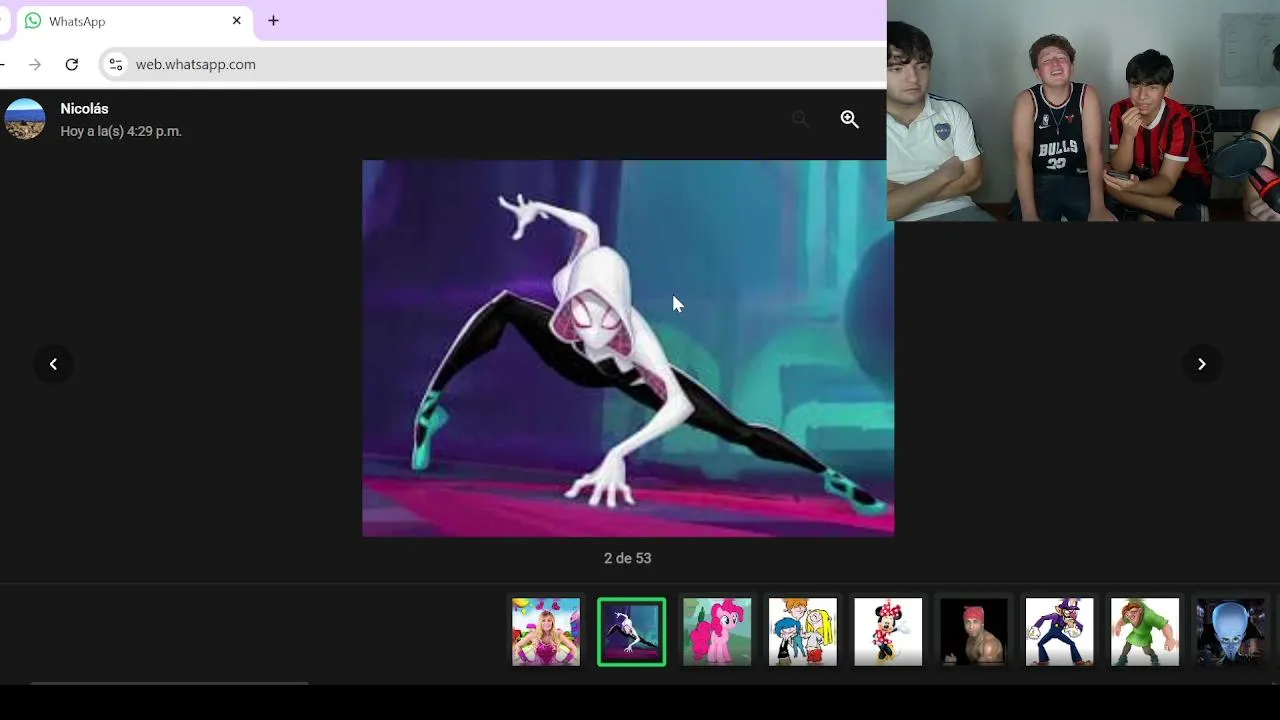Screen dimensions: 1280x720
Task: Go to the previous image arrow
Action: (53, 364)
